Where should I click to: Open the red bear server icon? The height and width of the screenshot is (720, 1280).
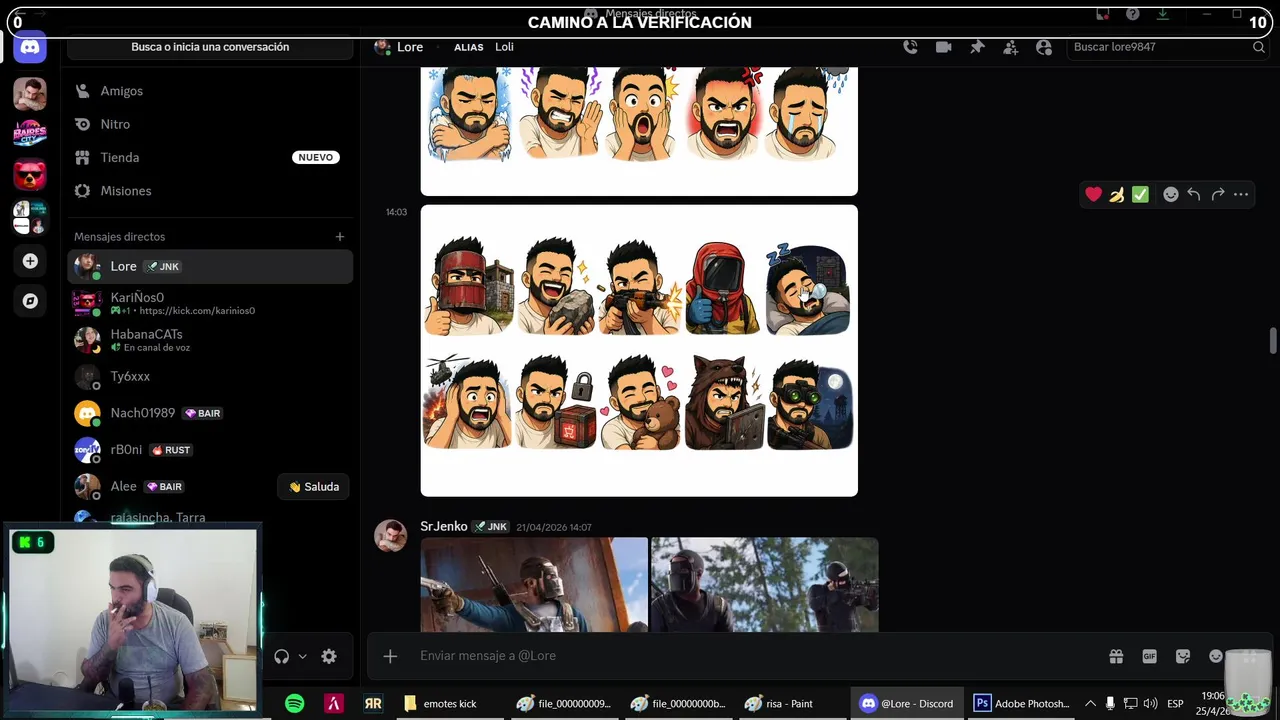[30, 175]
